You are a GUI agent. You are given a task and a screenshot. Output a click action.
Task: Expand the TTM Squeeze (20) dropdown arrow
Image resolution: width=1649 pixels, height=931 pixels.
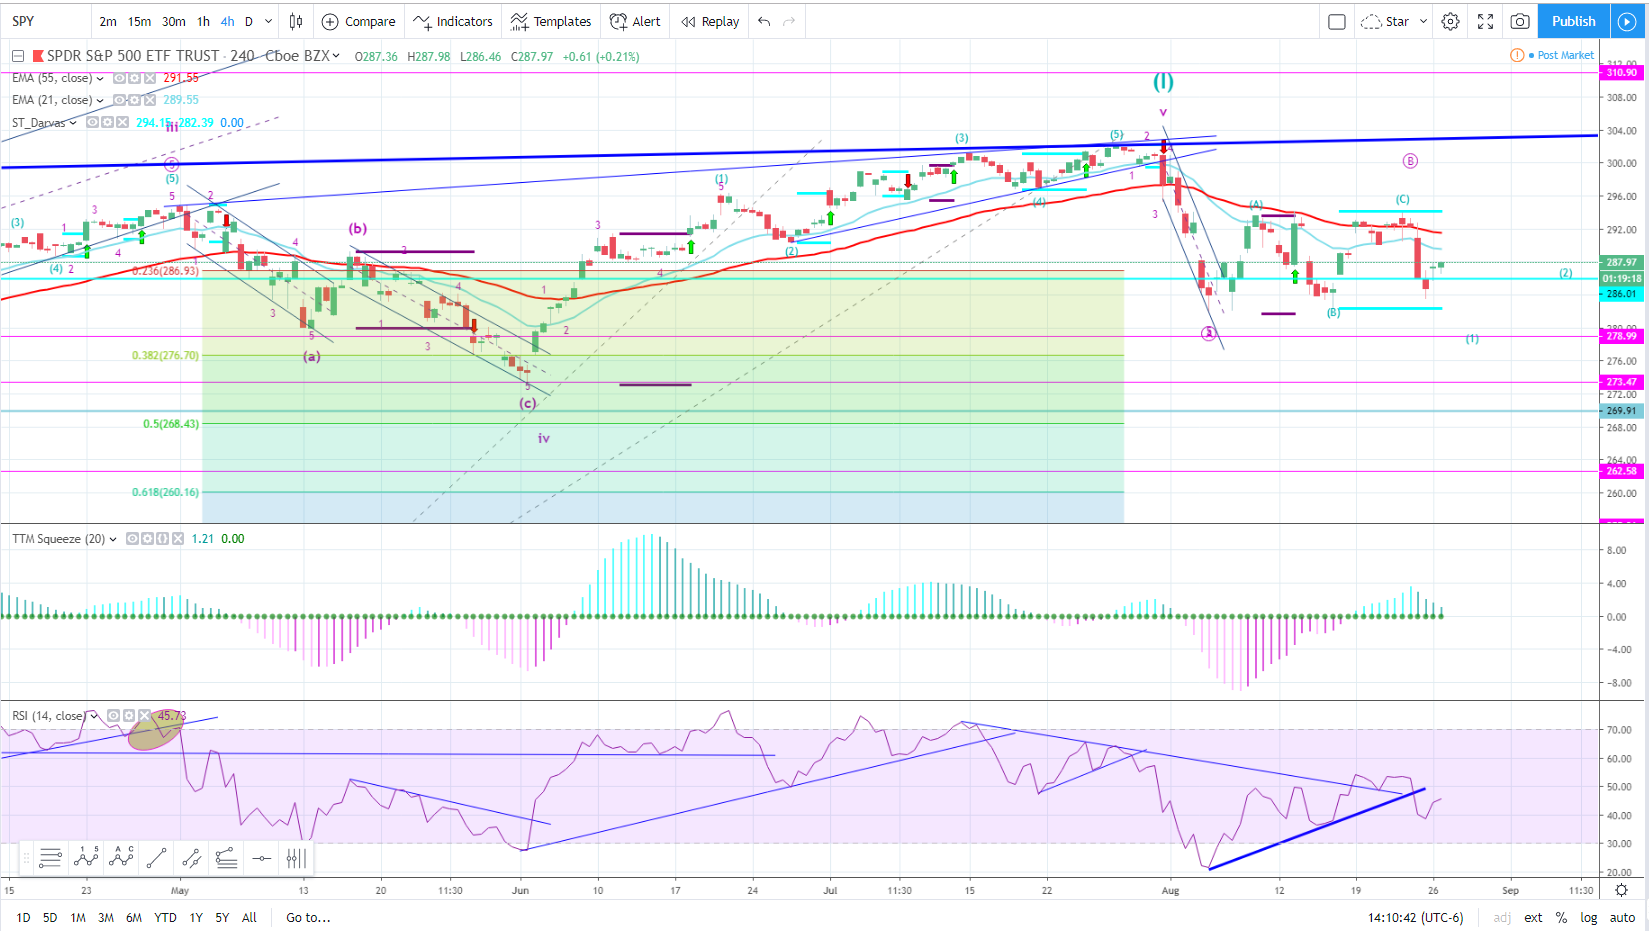(x=113, y=539)
